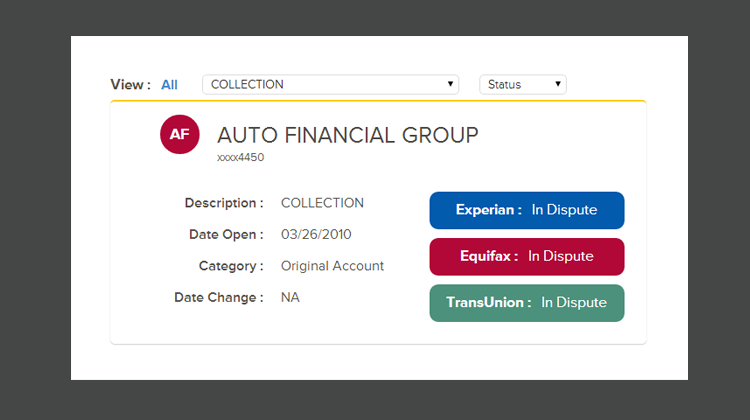The image size is (750, 420).
Task: Click the View label
Action: [130, 85]
